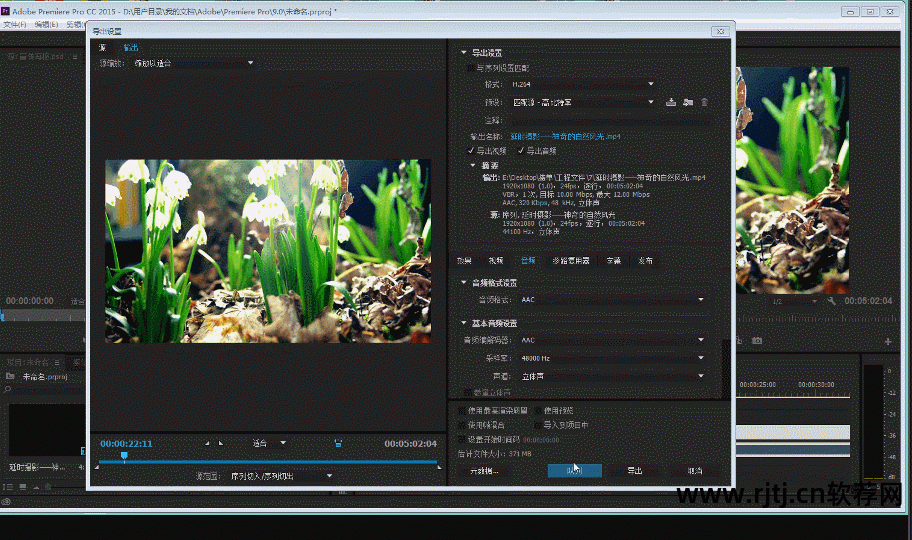
Task: Open the Sample Rate dropdown showing 48000 Hz
Action: (x=612, y=358)
